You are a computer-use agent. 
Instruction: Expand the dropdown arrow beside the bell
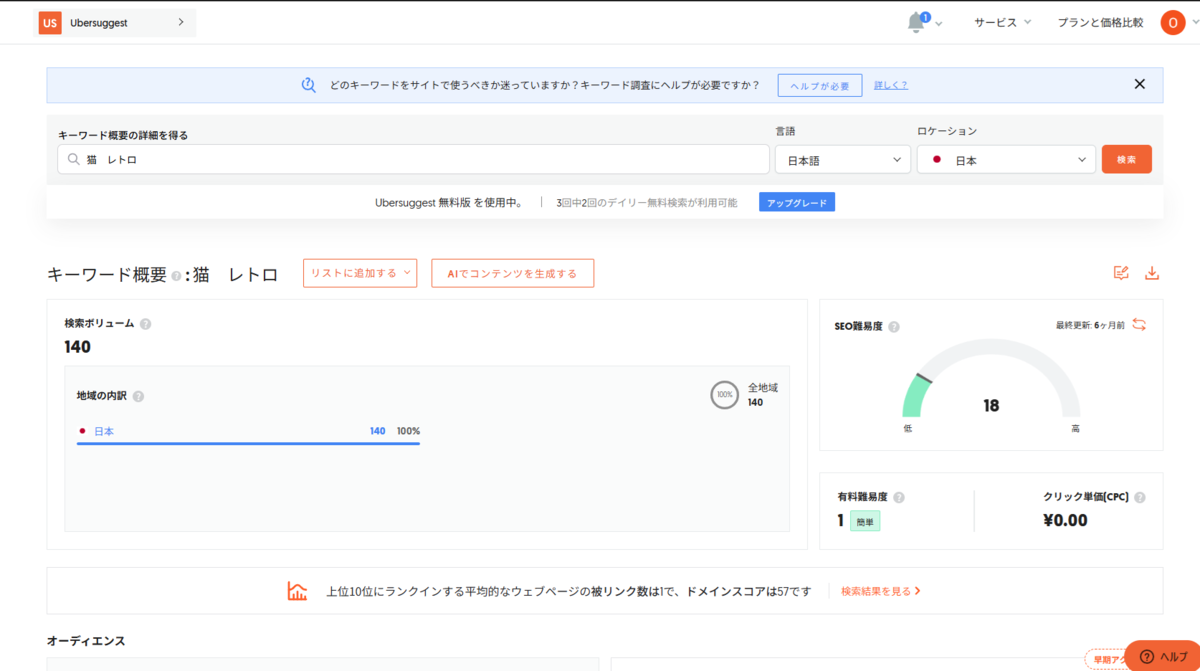pyautogui.click(x=939, y=24)
